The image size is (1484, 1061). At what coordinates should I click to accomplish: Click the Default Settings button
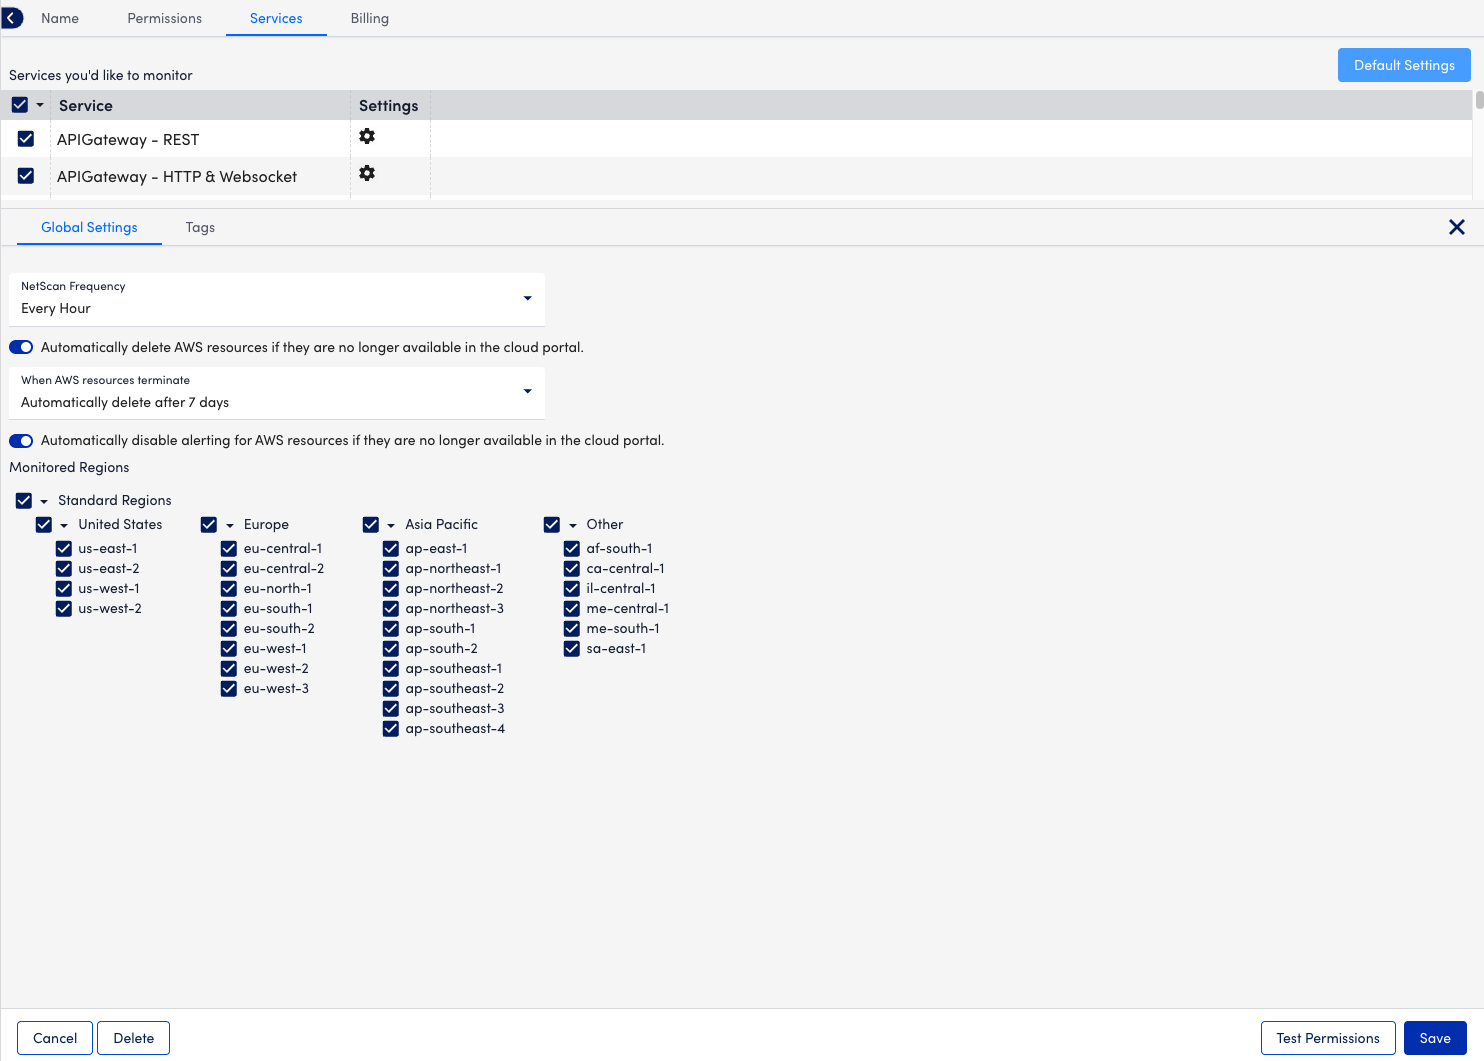click(1404, 65)
